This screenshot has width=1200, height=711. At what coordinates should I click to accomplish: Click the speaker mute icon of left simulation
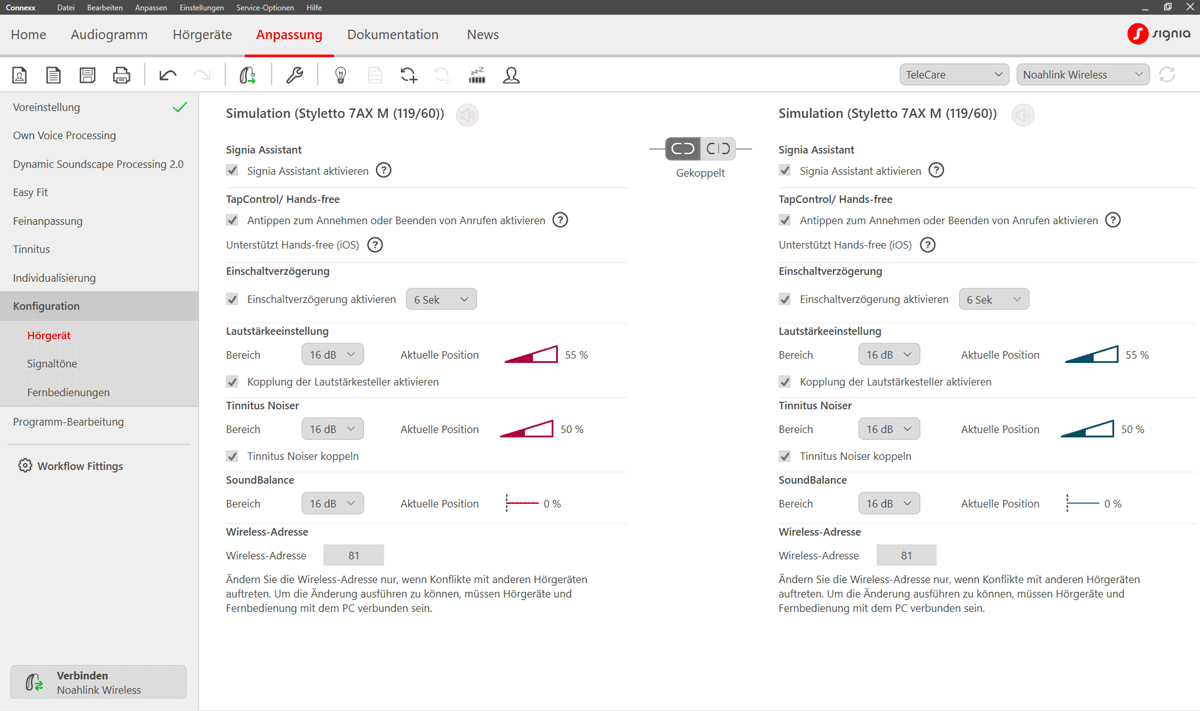tap(467, 115)
